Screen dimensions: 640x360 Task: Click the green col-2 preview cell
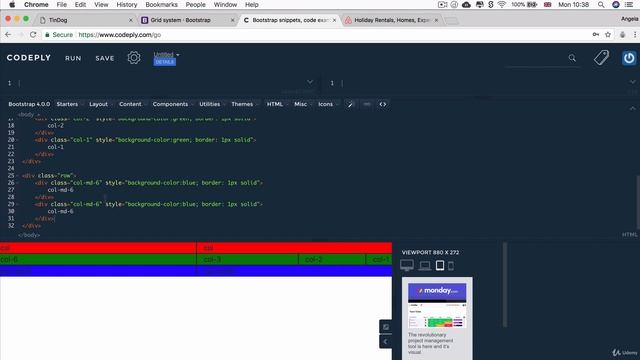coord(332,259)
